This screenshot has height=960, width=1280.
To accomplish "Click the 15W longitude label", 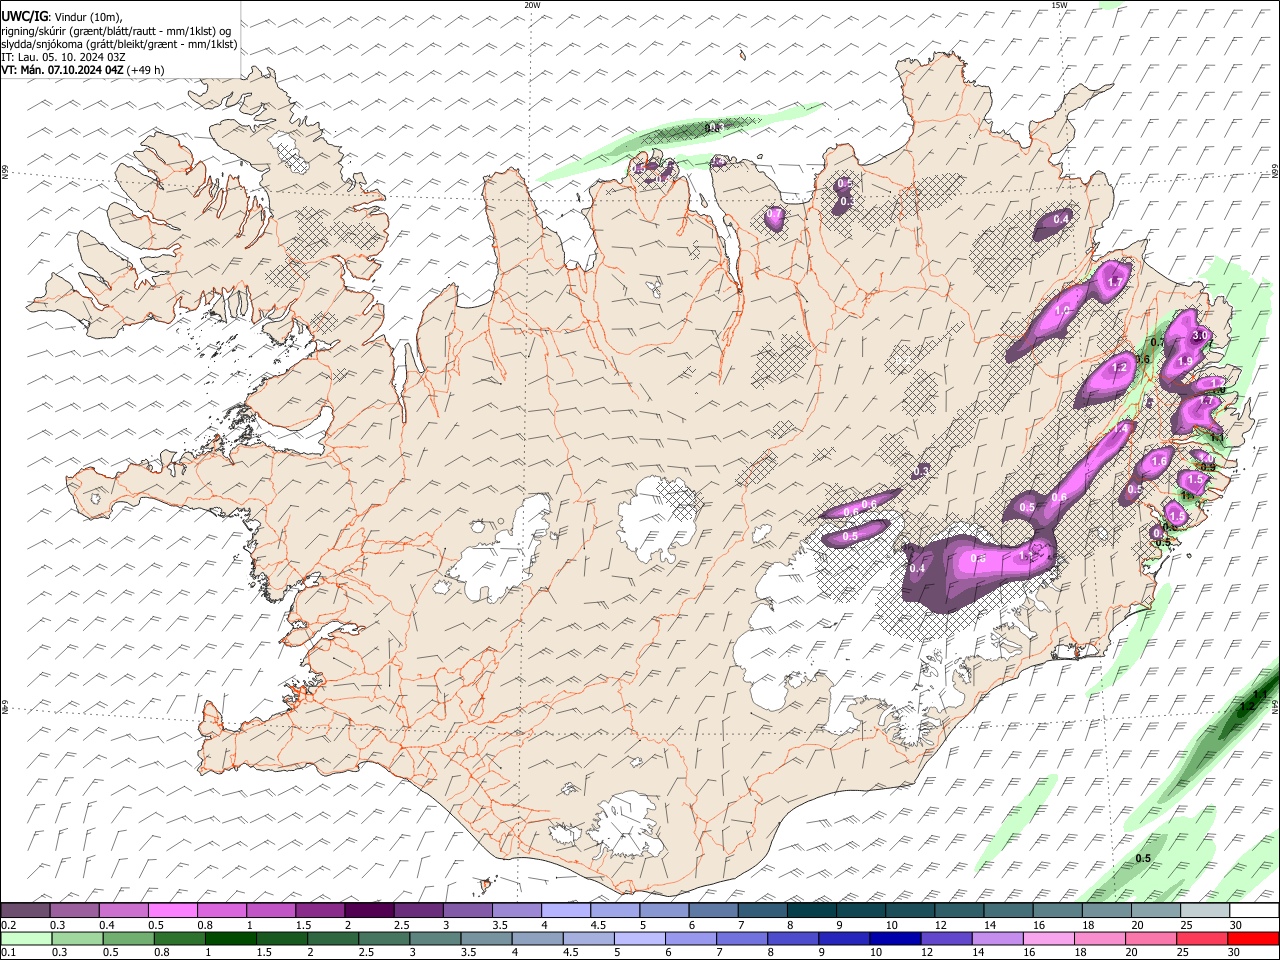I will coord(1058,5).
